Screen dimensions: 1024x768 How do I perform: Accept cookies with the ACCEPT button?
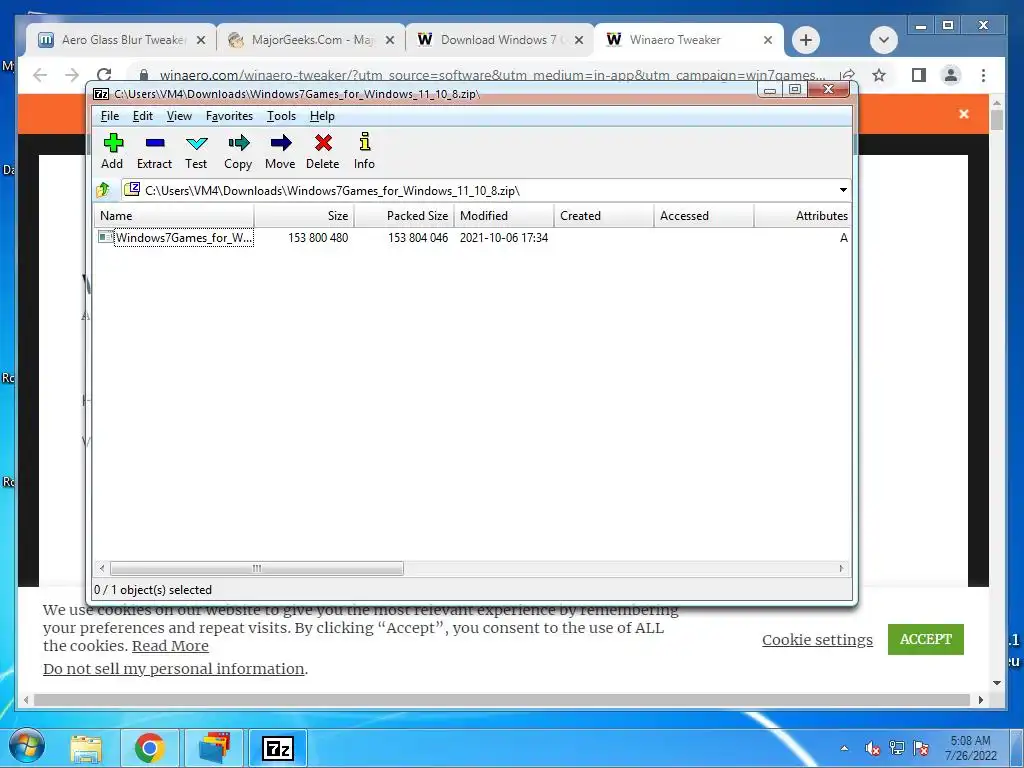click(925, 639)
